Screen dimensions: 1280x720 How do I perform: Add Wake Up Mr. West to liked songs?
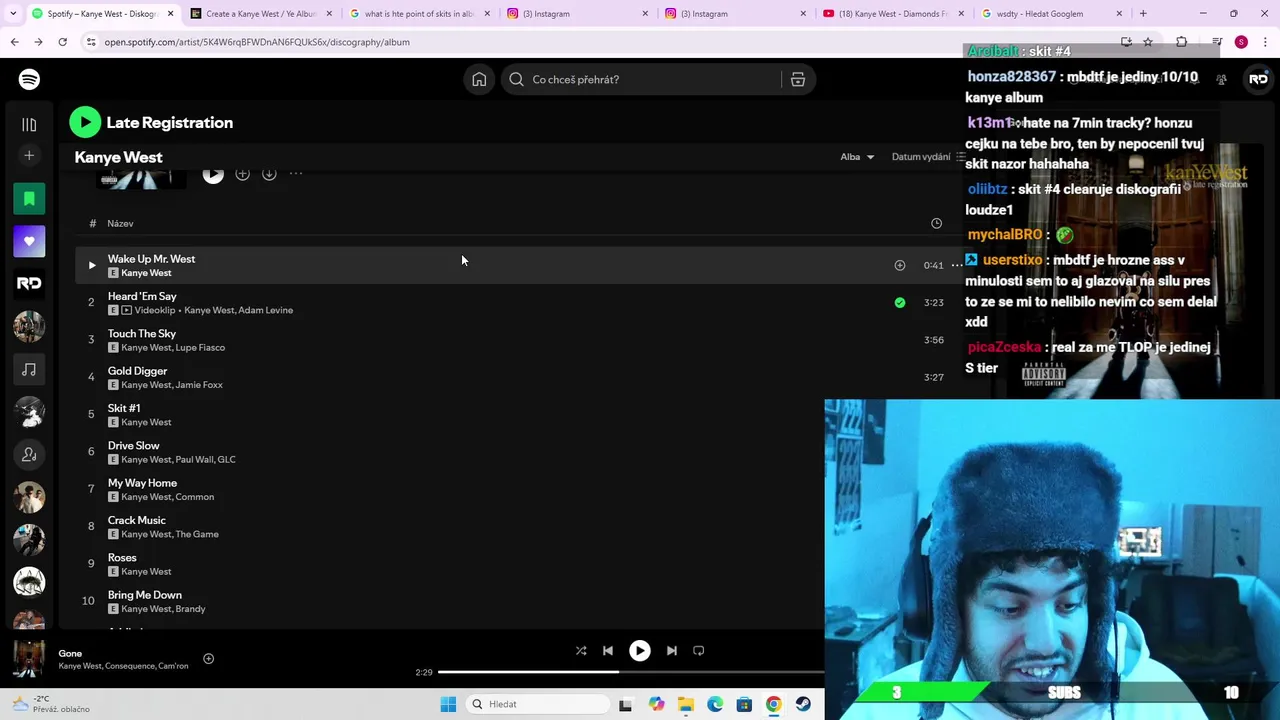tap(900, 265)
